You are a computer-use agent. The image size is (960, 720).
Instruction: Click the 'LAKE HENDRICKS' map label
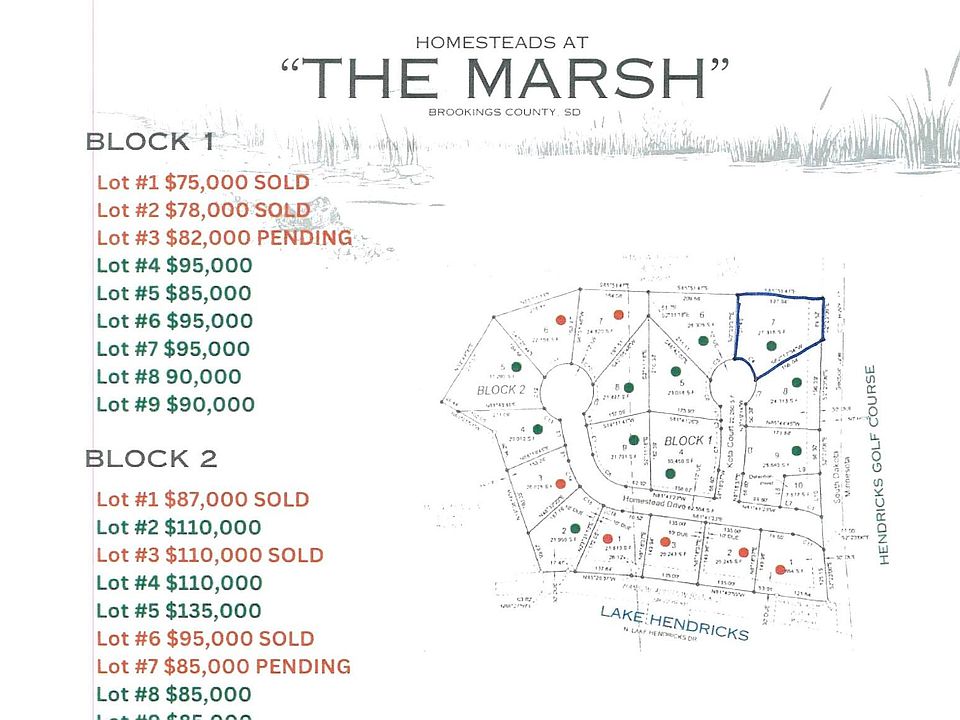(x=674, y=621)
